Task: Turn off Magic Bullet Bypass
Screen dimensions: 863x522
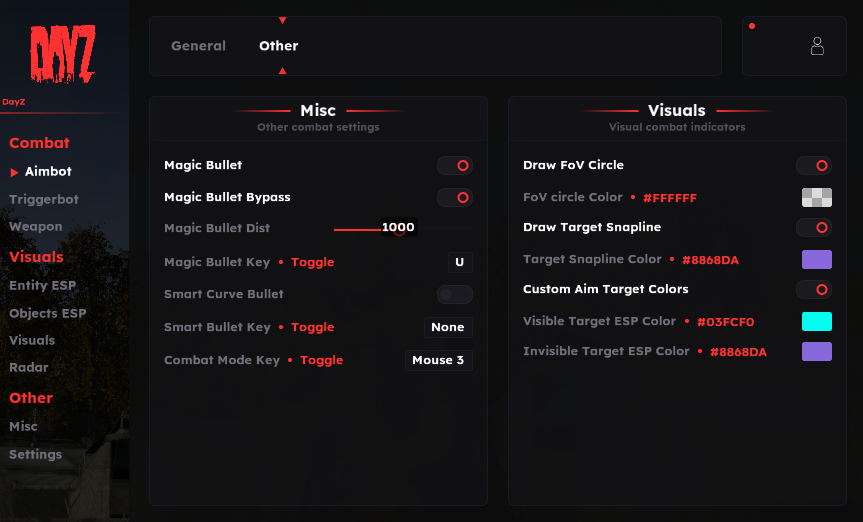Action: pyautogui.click(x=455, y=197)
